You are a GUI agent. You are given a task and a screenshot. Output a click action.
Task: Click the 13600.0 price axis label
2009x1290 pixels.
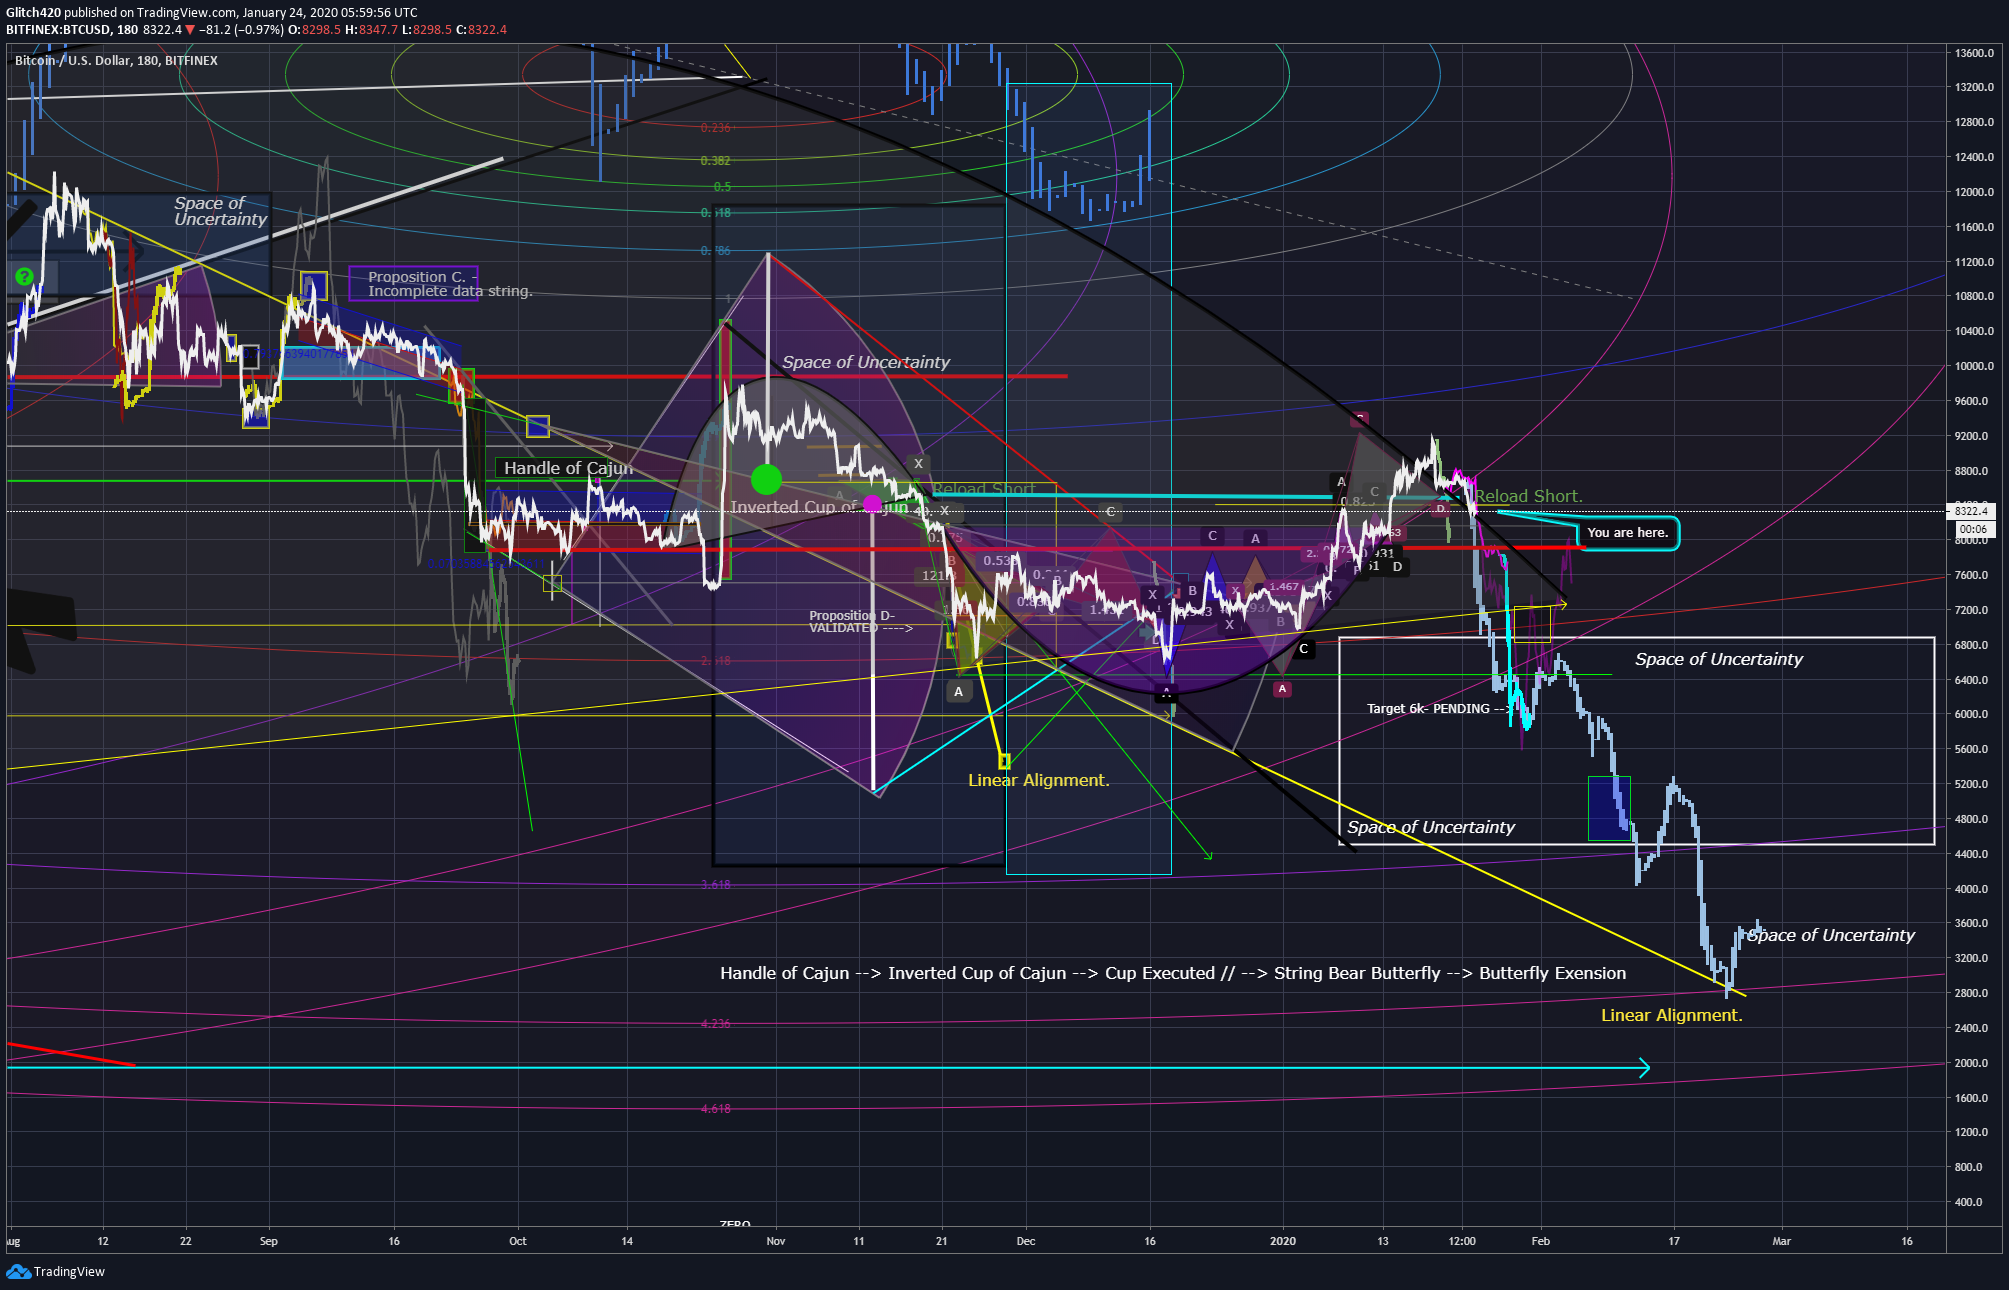point(1974,53)
